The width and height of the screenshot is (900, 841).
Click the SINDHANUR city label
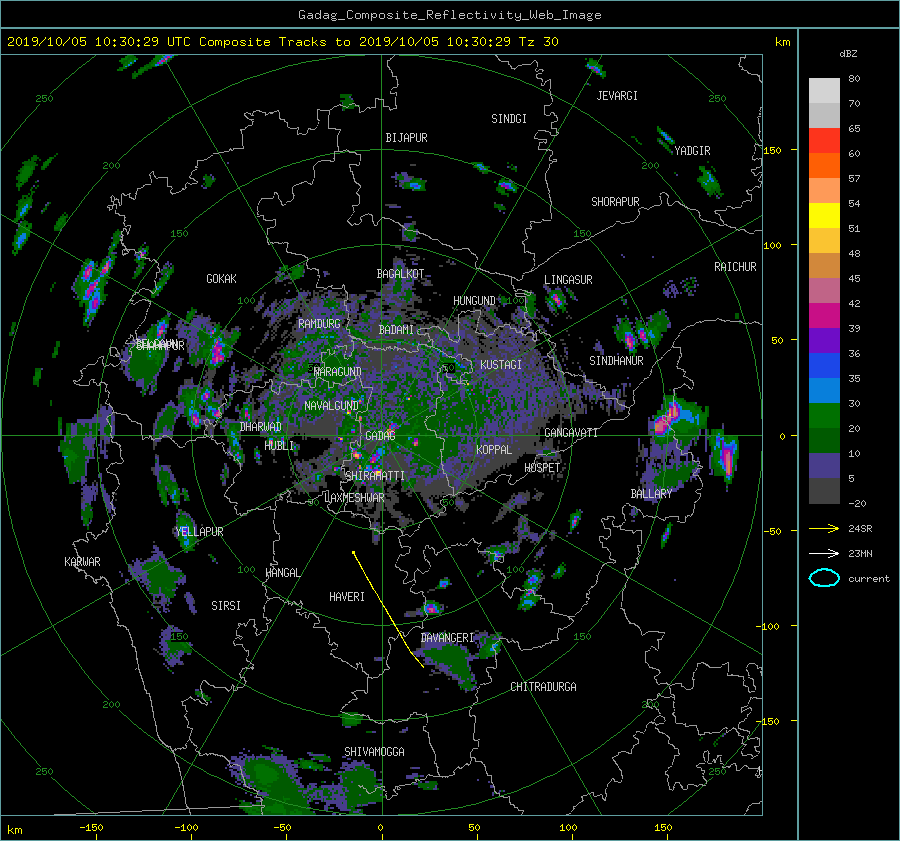coord(616,361)
